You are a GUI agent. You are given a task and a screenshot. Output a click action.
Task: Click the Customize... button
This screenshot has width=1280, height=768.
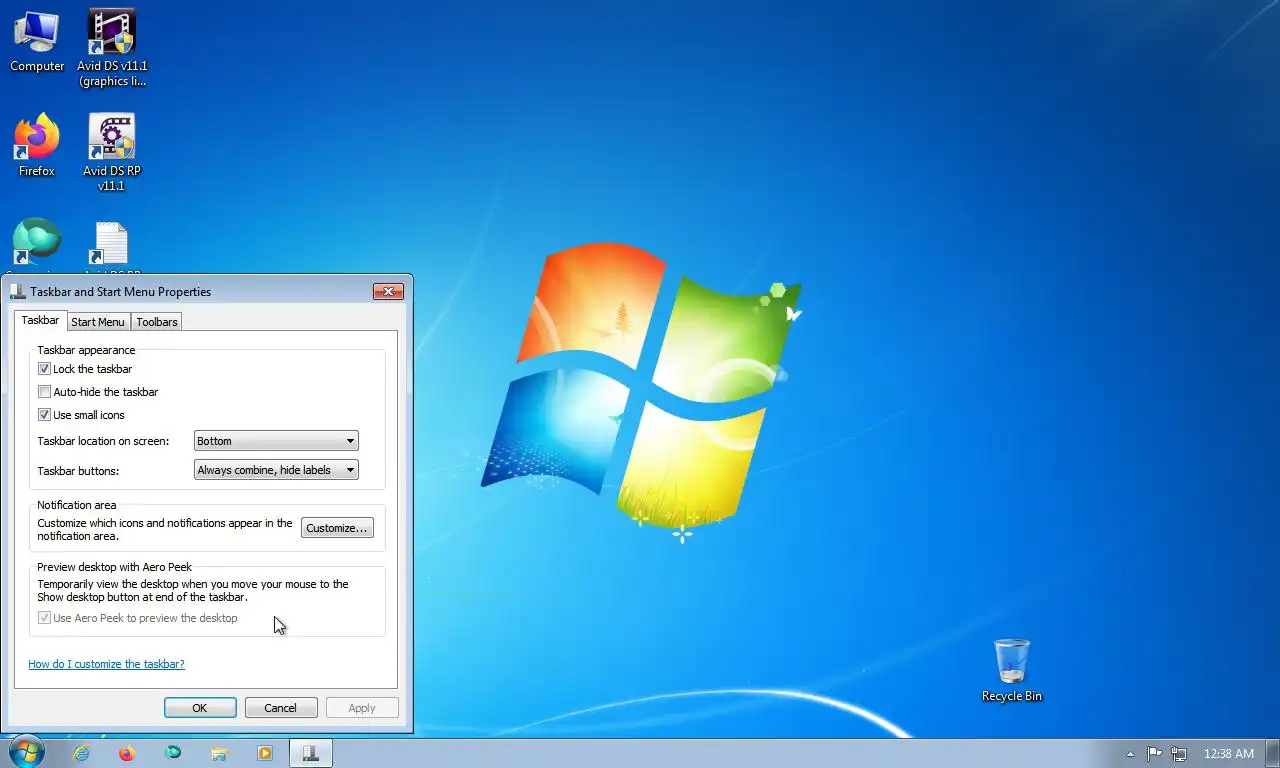337,528
